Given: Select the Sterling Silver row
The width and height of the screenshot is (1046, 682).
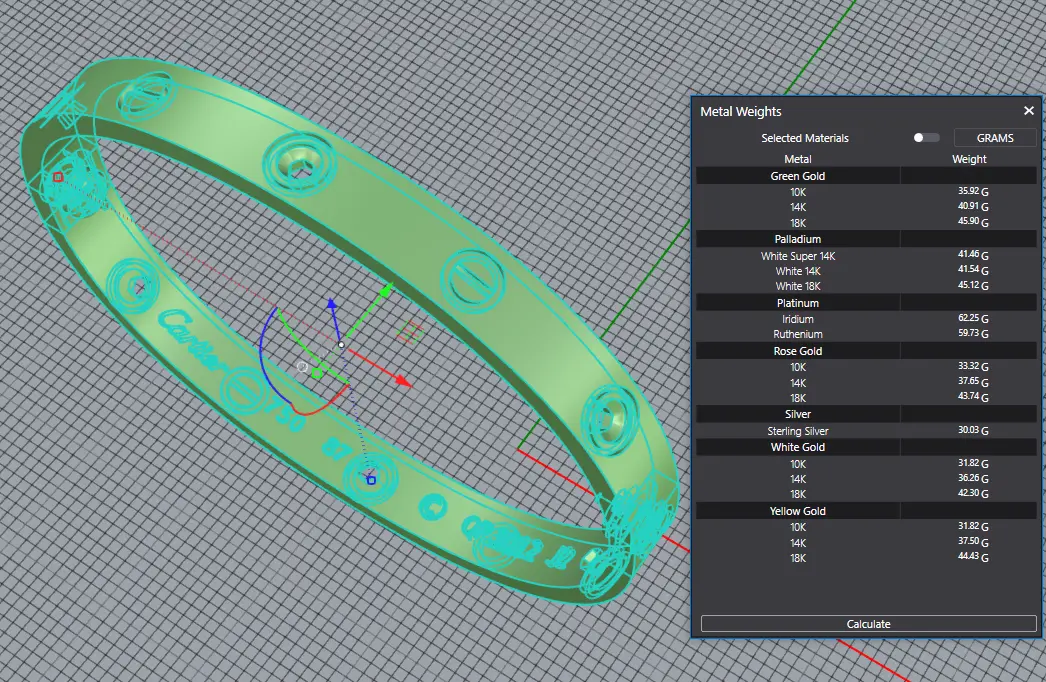Looking at the screenshot, I should pyautogui.click(x=798, y=431).
